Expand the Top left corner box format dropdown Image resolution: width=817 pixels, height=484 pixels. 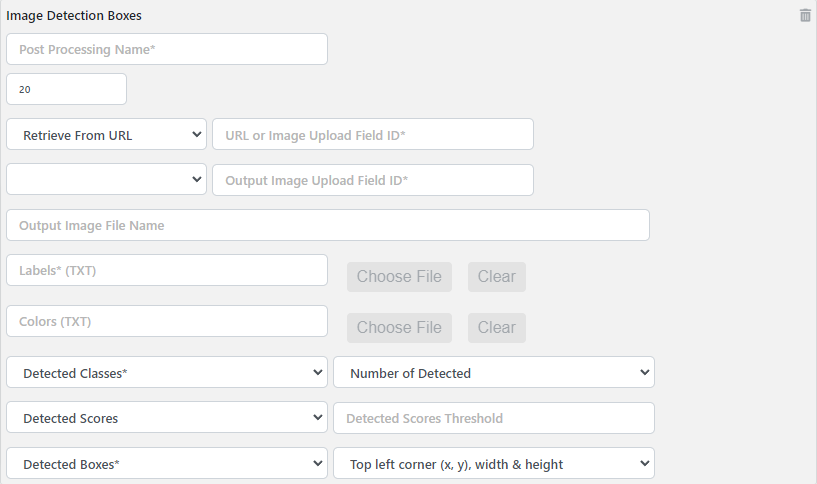coord(493,463)
